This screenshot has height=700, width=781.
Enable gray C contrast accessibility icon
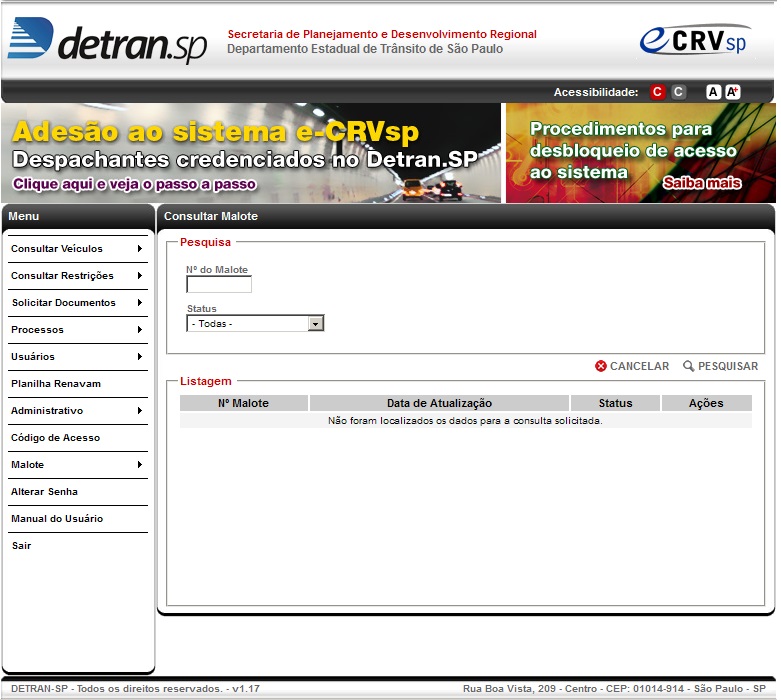coord(678,92)
